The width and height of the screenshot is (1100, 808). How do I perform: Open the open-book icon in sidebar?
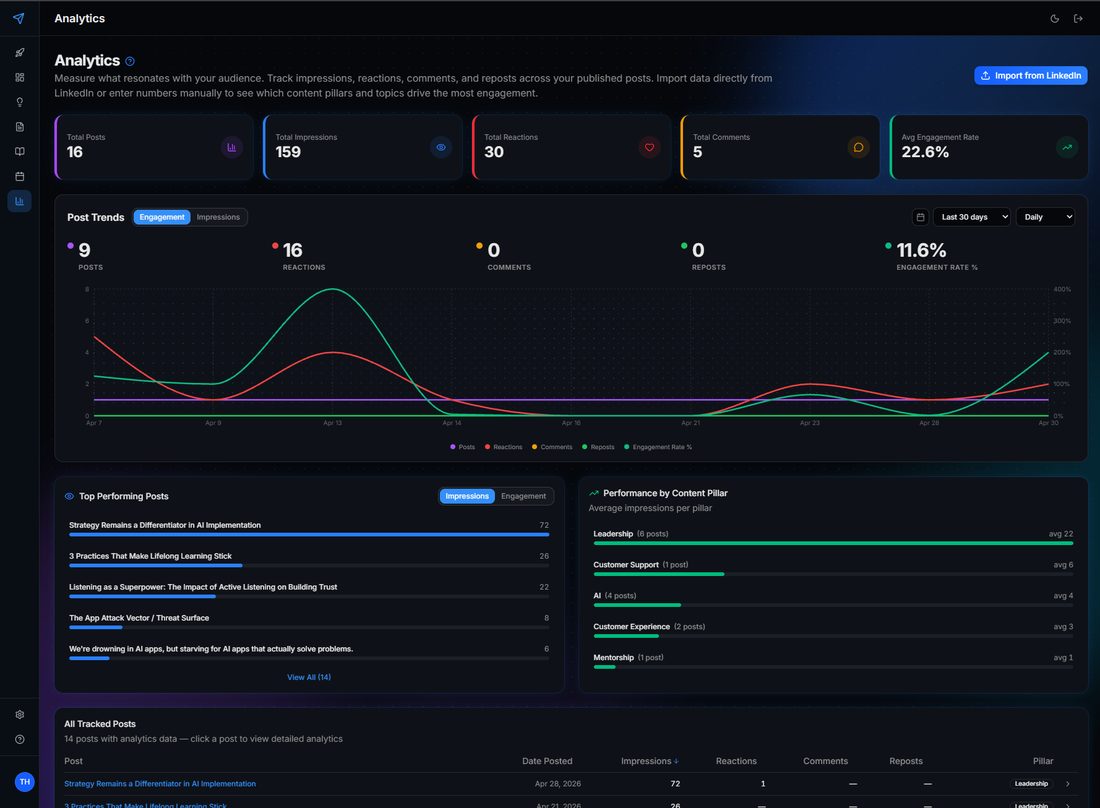tap(20, 152)
